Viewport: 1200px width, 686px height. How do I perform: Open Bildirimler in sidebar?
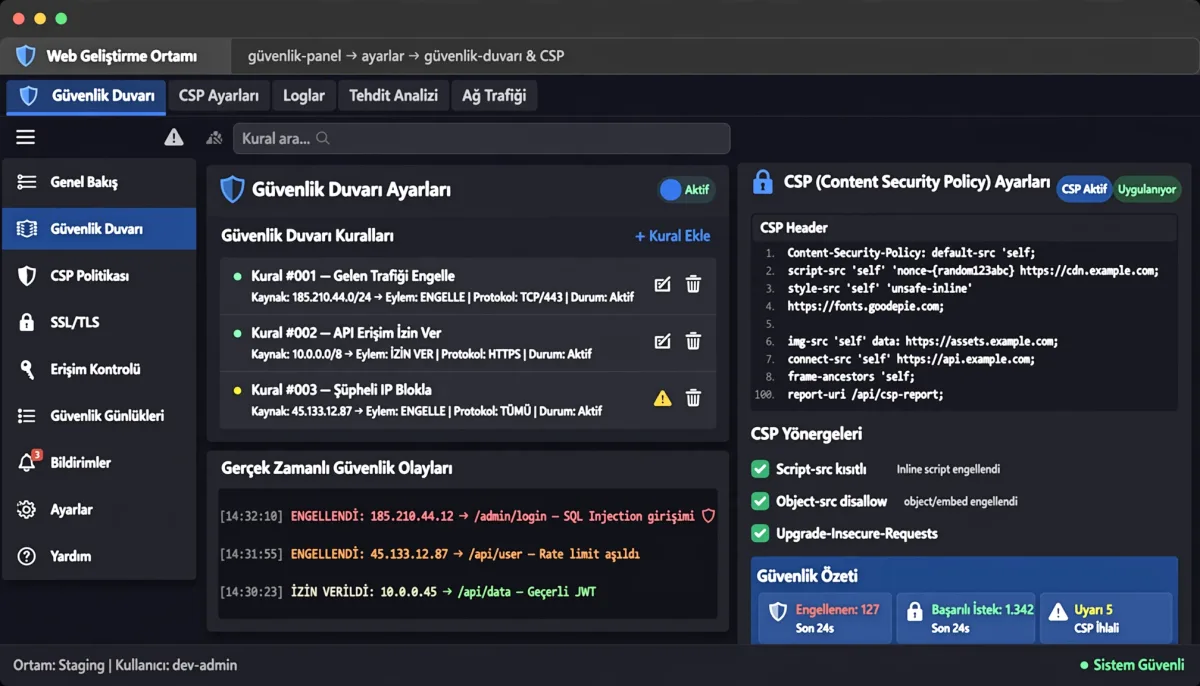coord(99,462)
